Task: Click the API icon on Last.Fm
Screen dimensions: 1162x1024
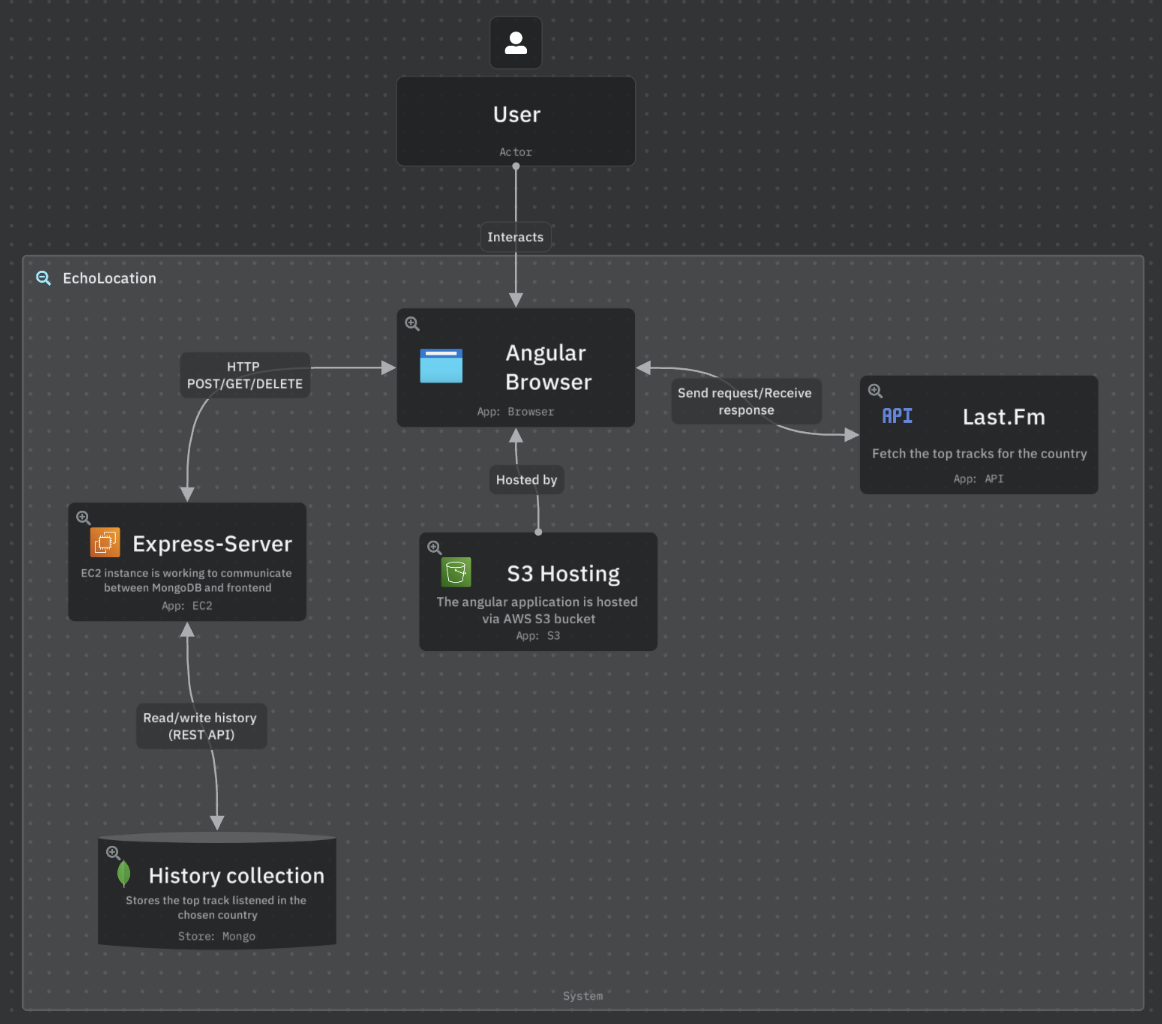Action: pyautogui.click(x=897, y=416)
